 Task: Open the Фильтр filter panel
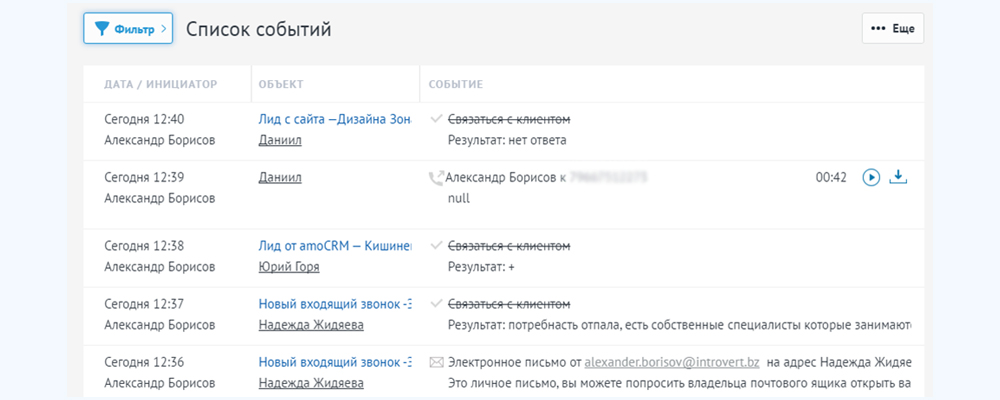point(128,29)
